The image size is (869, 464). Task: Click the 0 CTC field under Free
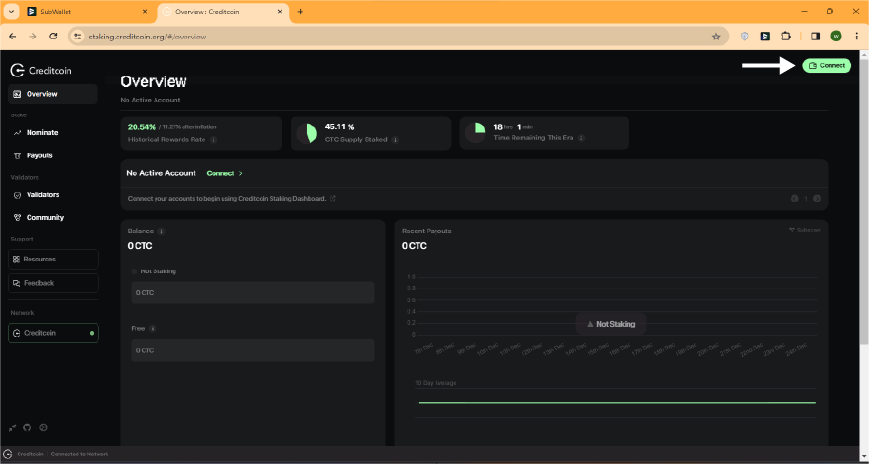[253, 350]
